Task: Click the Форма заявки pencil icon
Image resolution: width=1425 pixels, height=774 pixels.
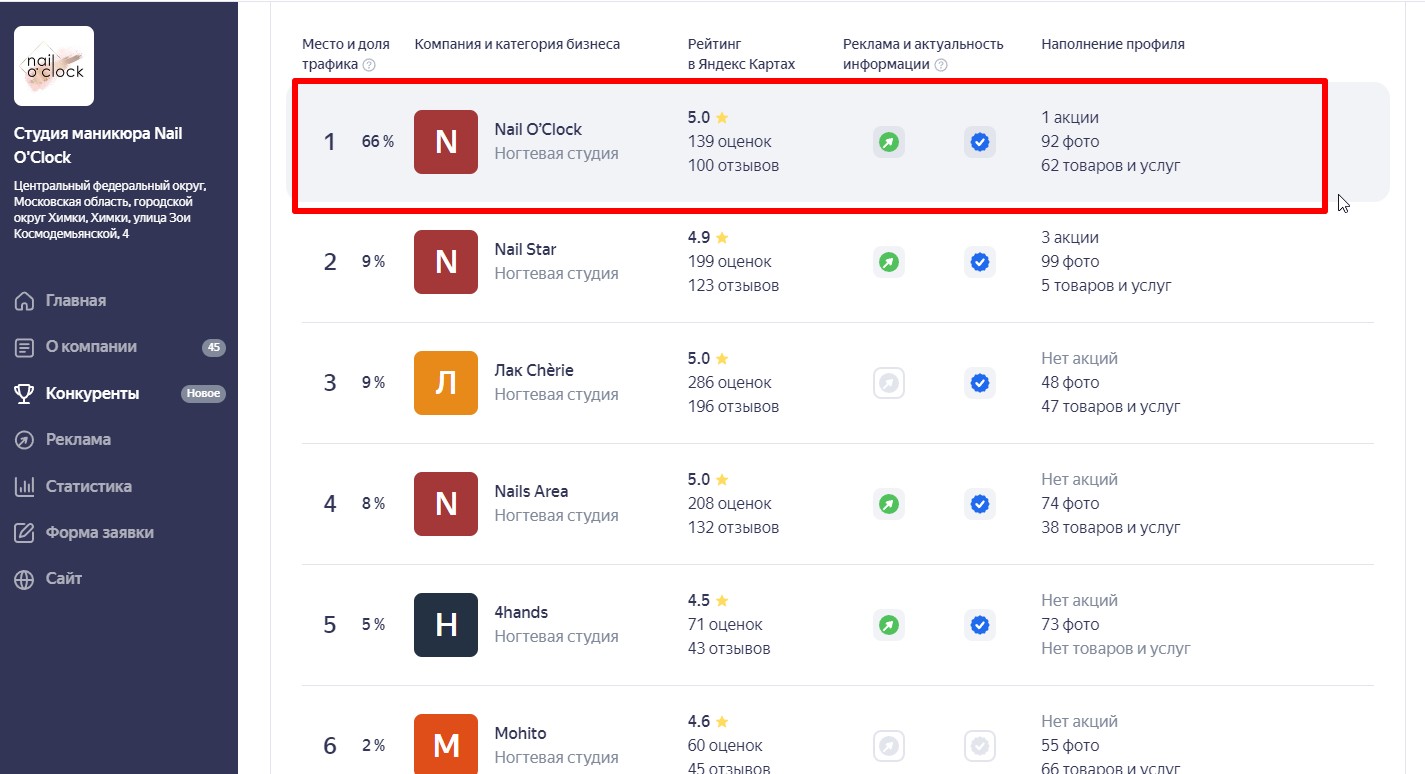Action: (x=24, y=533)
